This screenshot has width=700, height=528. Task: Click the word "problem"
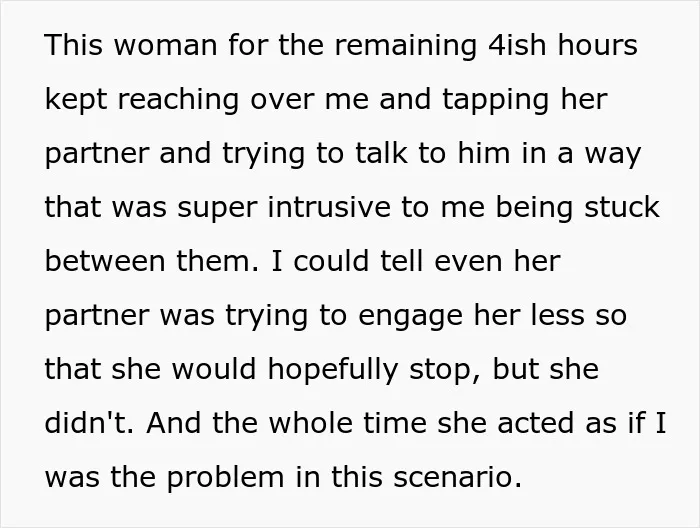(225, 478)
